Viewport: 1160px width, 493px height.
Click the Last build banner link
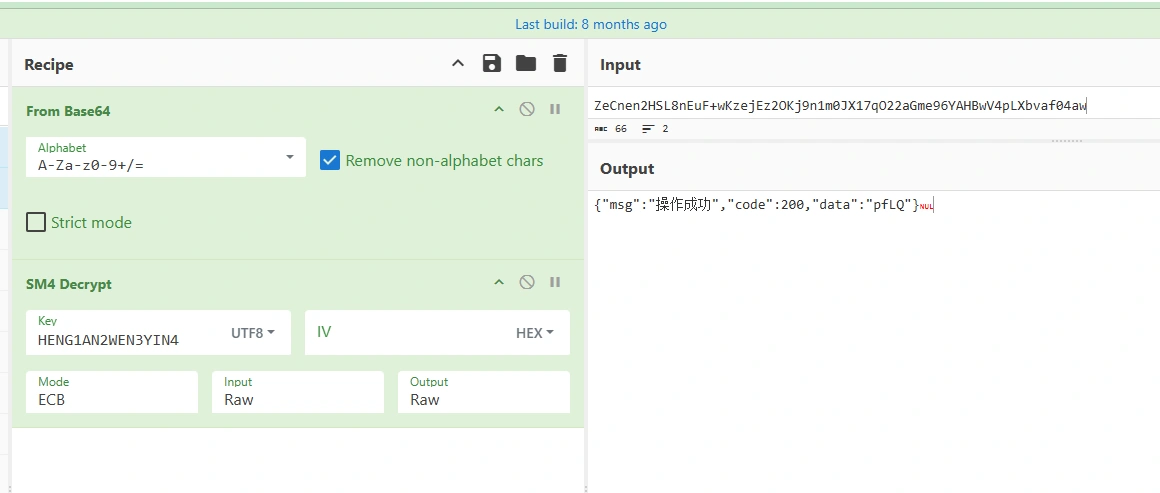(590, 24)
